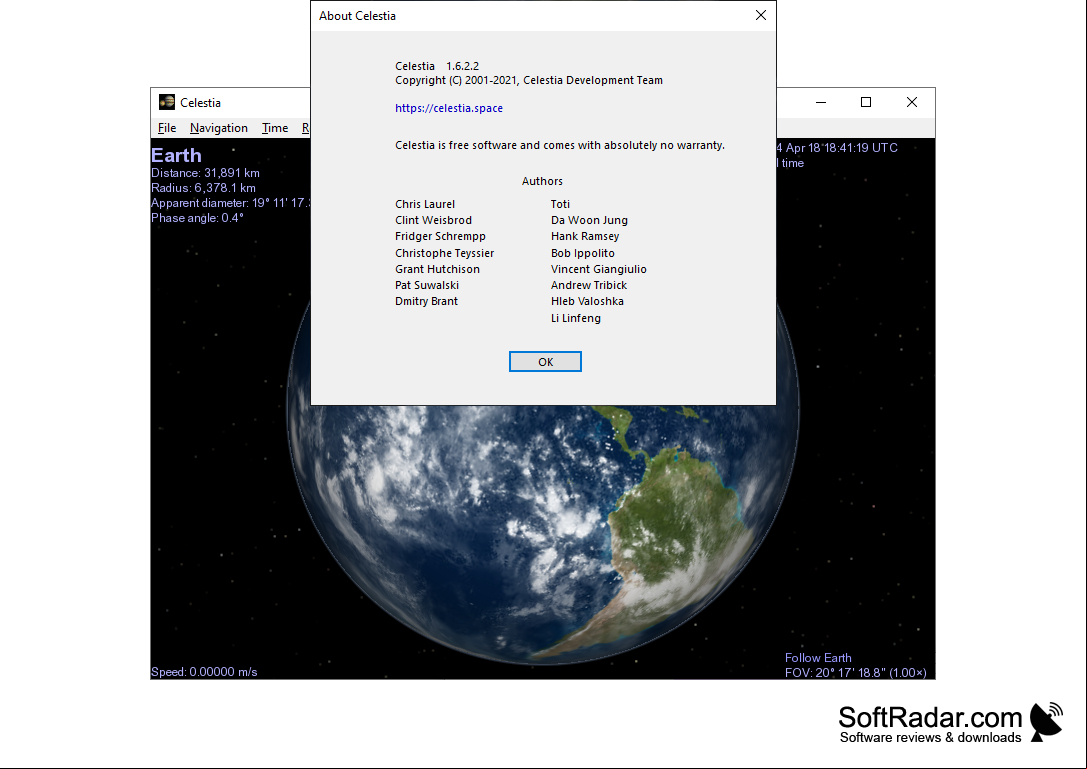The image size is (1087, 769).
Task: Click the 'Speed: 0.00000 m/s' readout
Action: click(204, 671)
